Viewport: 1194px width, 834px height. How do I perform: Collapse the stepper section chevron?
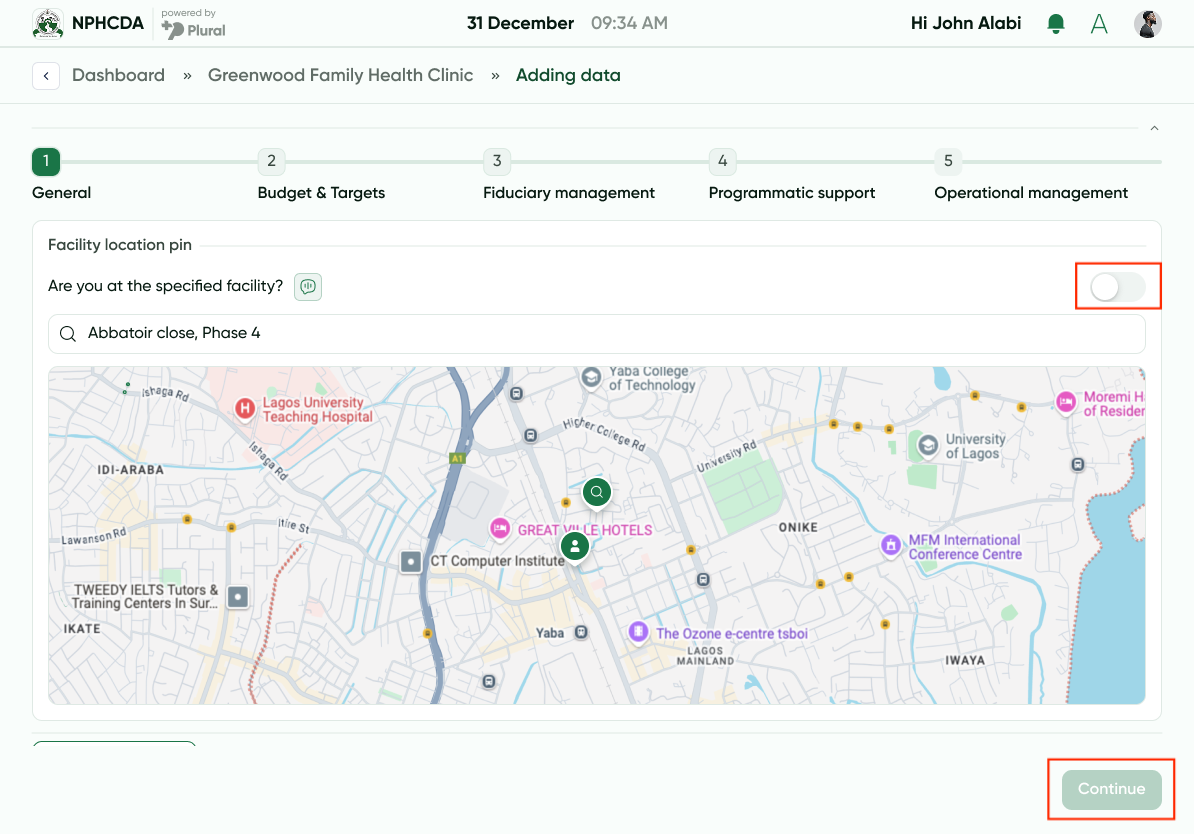click(x=1154, y=128)
